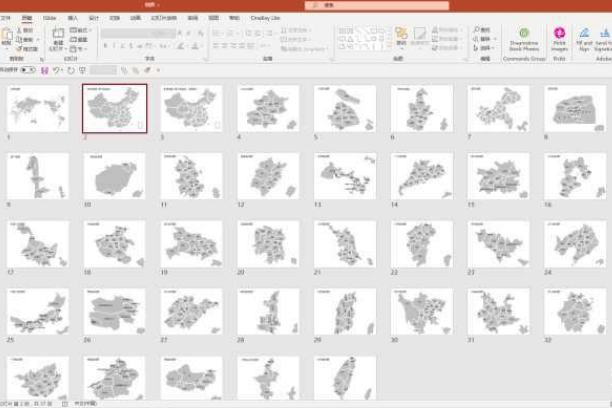Open the Arrange objects icon
This screenshot has width=612, height=408.
click(x=401, y=36)
